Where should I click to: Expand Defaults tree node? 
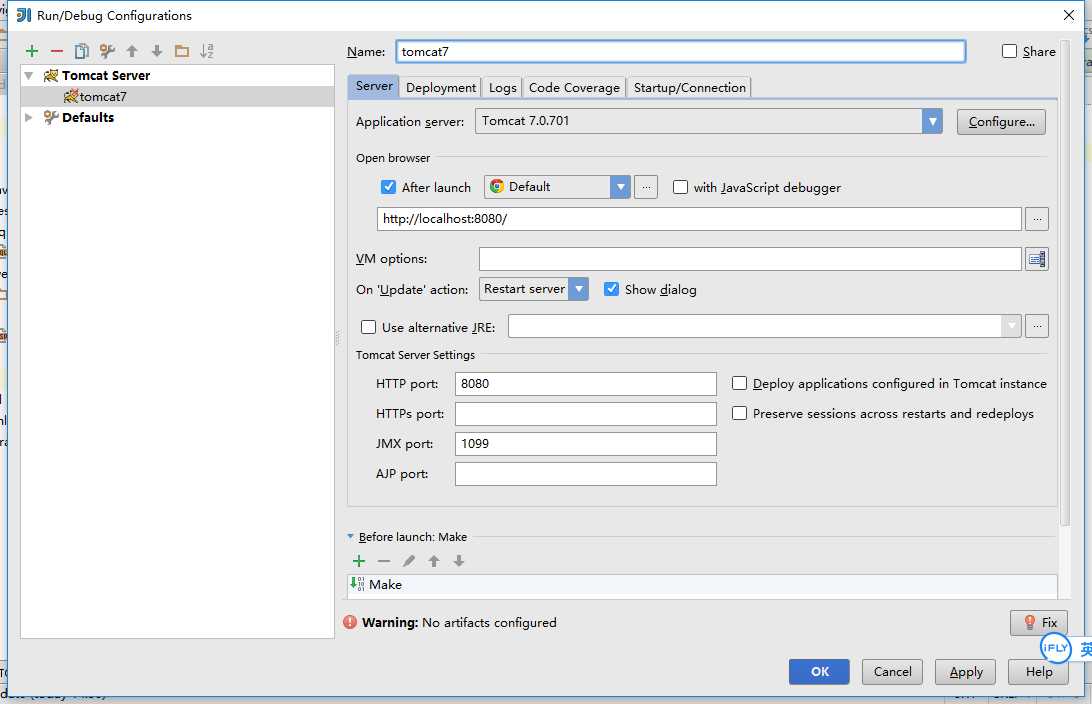(x=29, y=117)
